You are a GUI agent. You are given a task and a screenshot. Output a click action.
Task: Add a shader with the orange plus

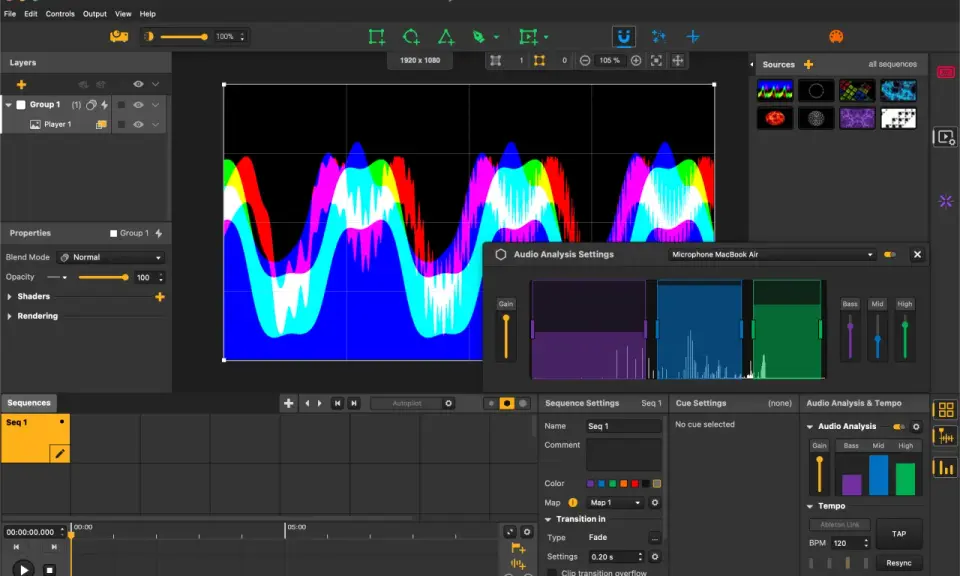(160, 297)
